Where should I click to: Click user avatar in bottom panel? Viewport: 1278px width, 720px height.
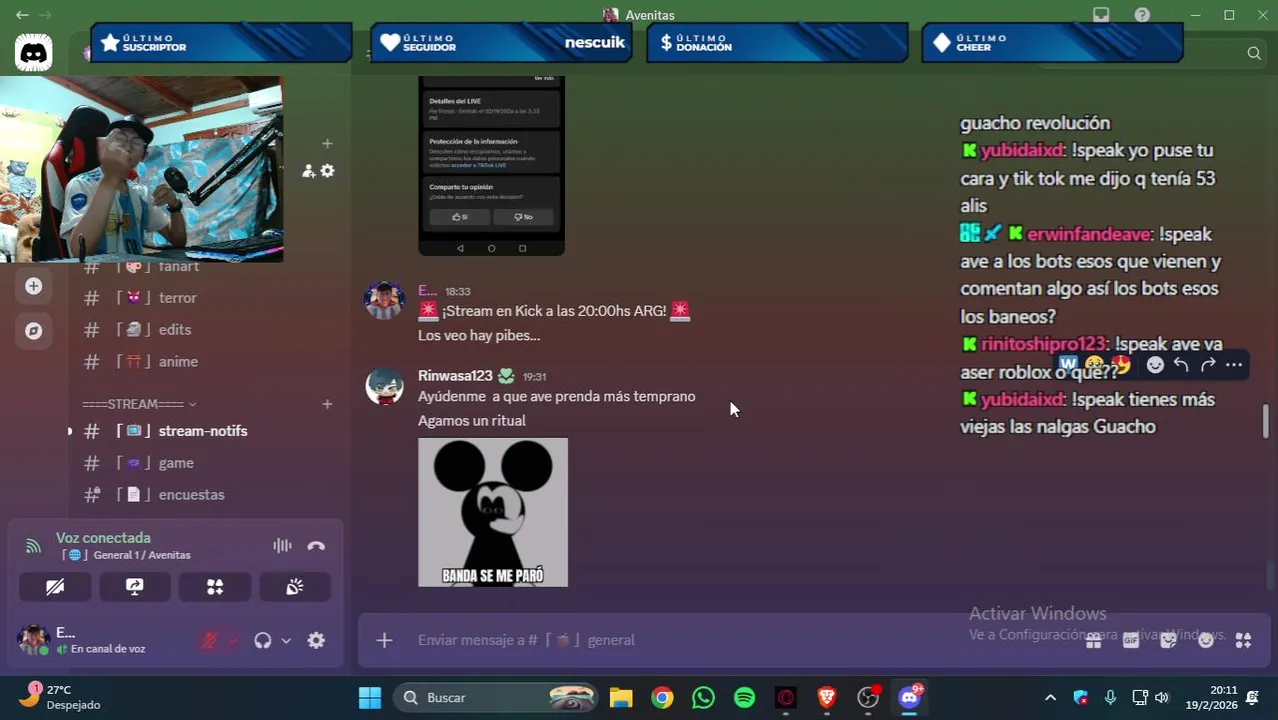(x=34, y=640)
